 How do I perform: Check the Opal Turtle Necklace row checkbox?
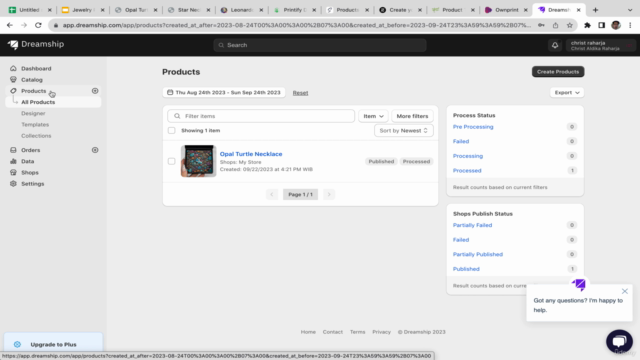(171, 161)
